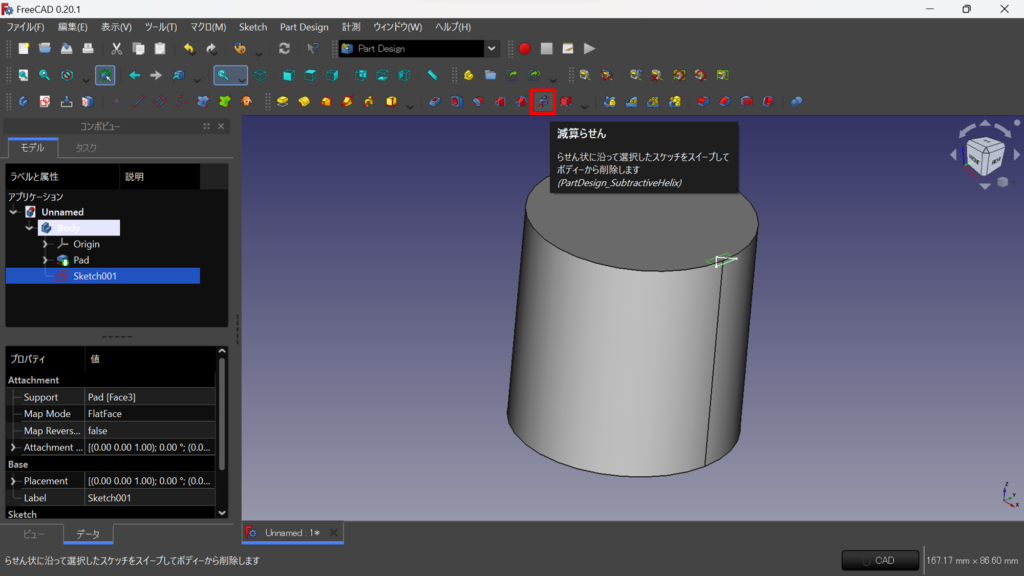The width and height of the screenshot is (1024, 576).
Task: Click the create sketch icon
Action: (45, 101)
